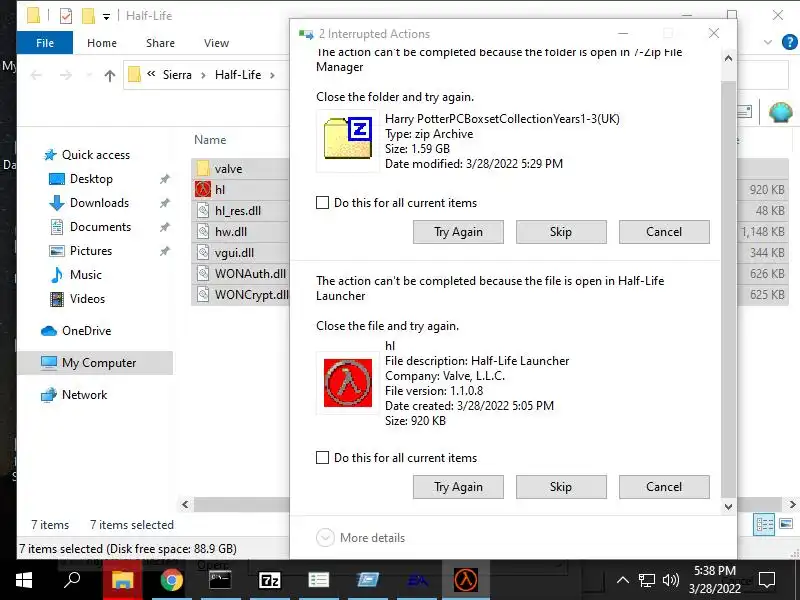Open the Explorer help question mark icon

789,42
